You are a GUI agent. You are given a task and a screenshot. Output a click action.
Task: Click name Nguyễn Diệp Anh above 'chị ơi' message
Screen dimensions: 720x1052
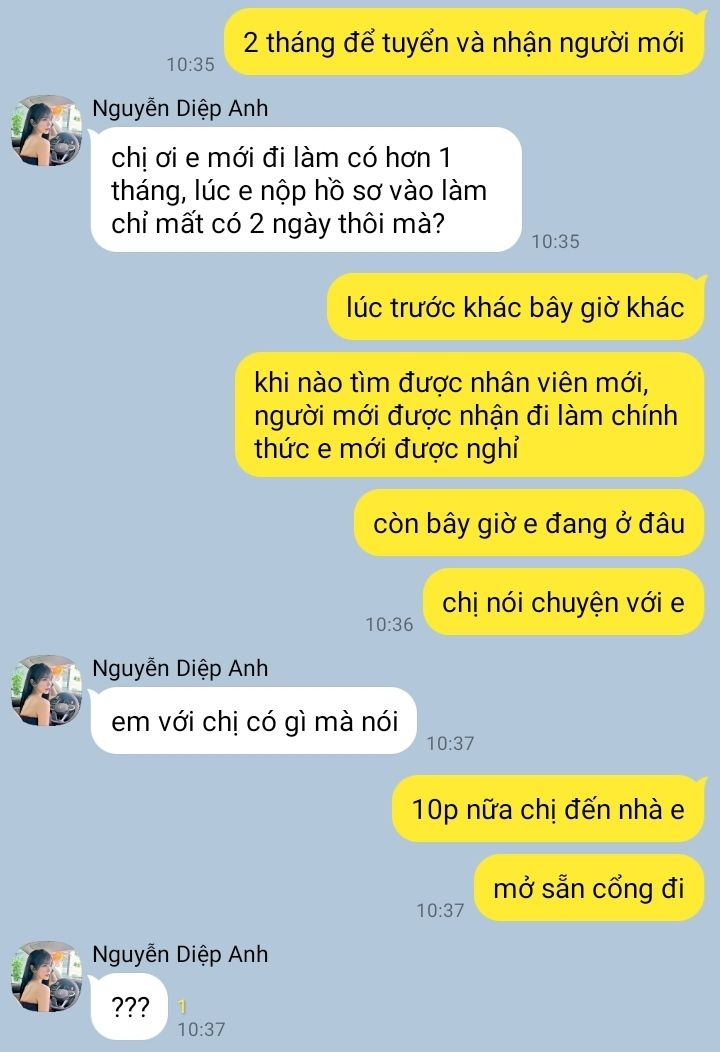coord(180,107)
